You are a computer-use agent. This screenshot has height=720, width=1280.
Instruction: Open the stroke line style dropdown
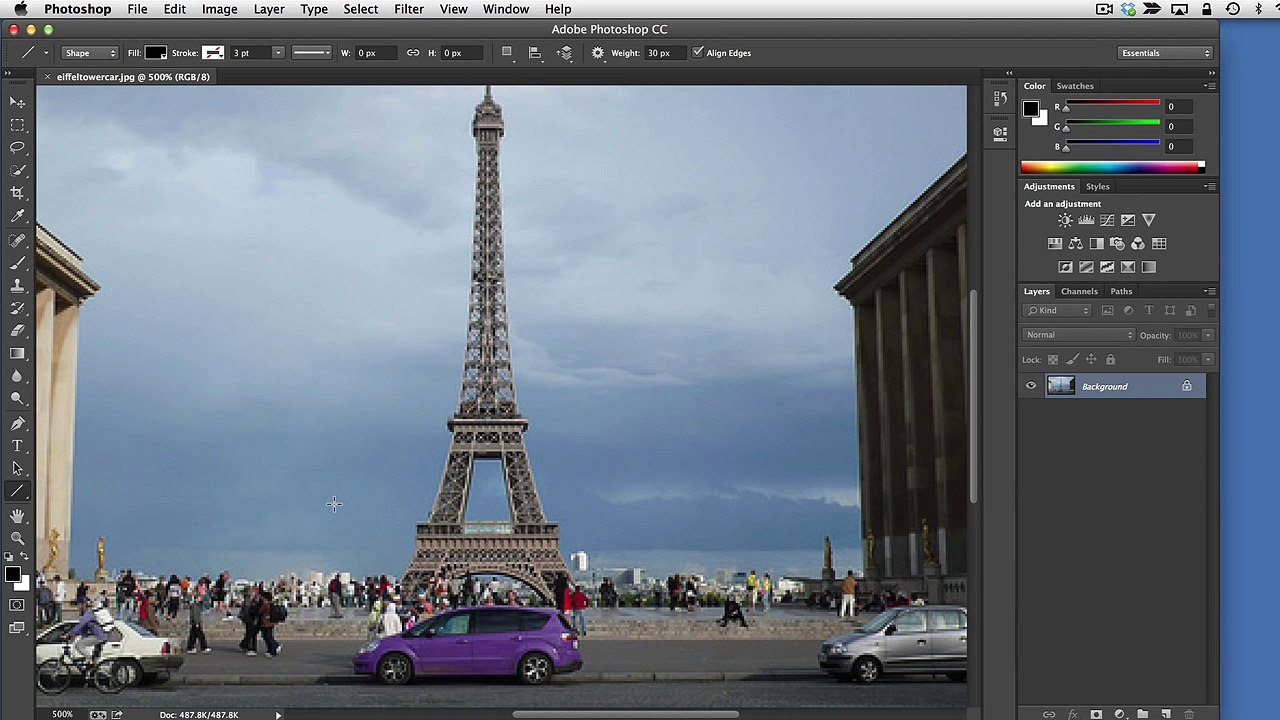(x=312, y=53)
